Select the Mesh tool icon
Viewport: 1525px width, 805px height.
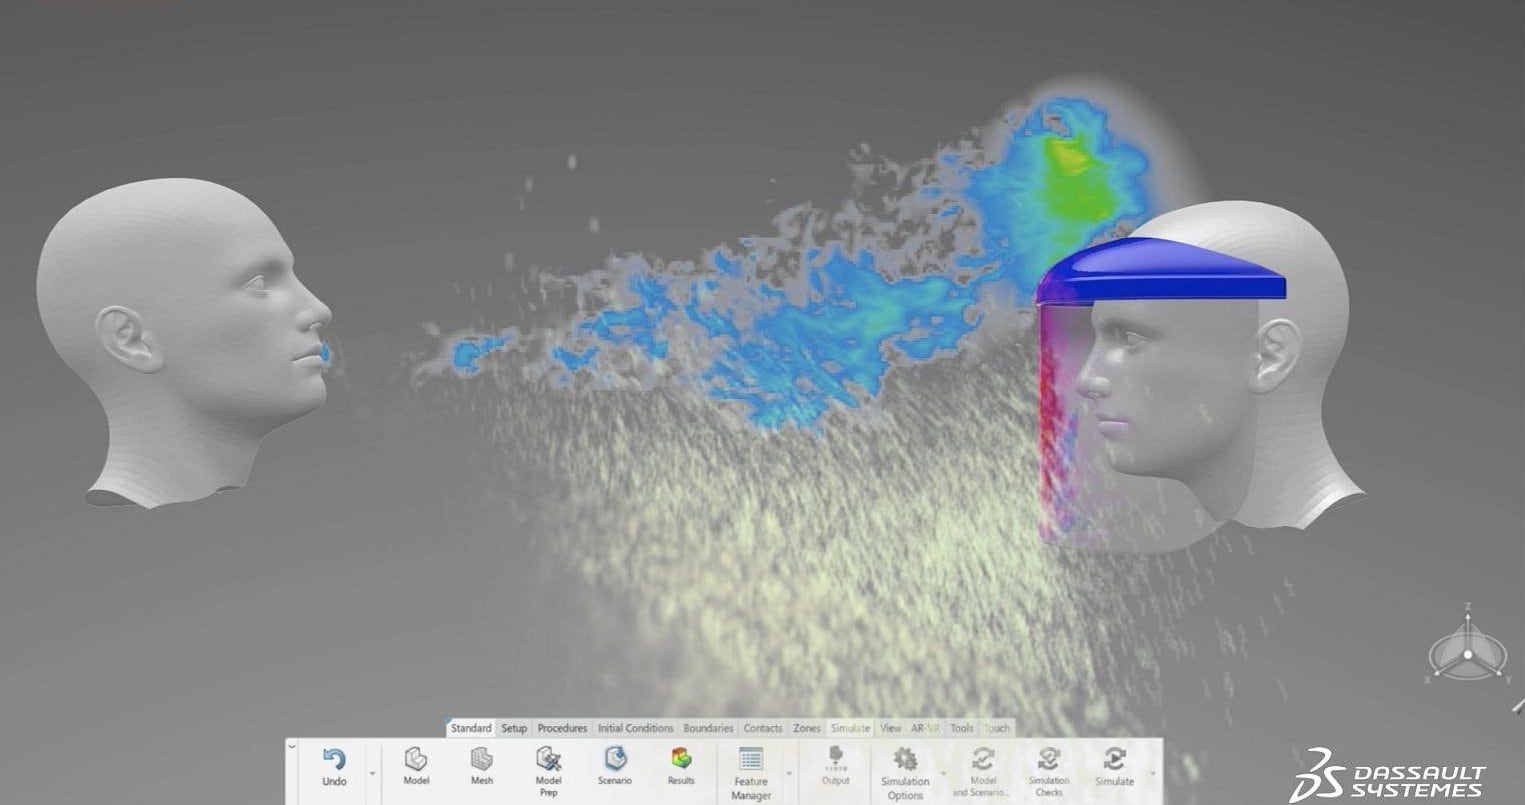(482, 759)
